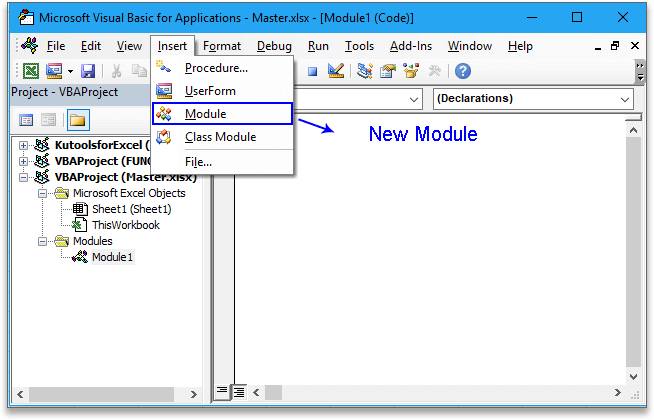Open the Format menu
This screenshot has width=654, height=420.
221,46
